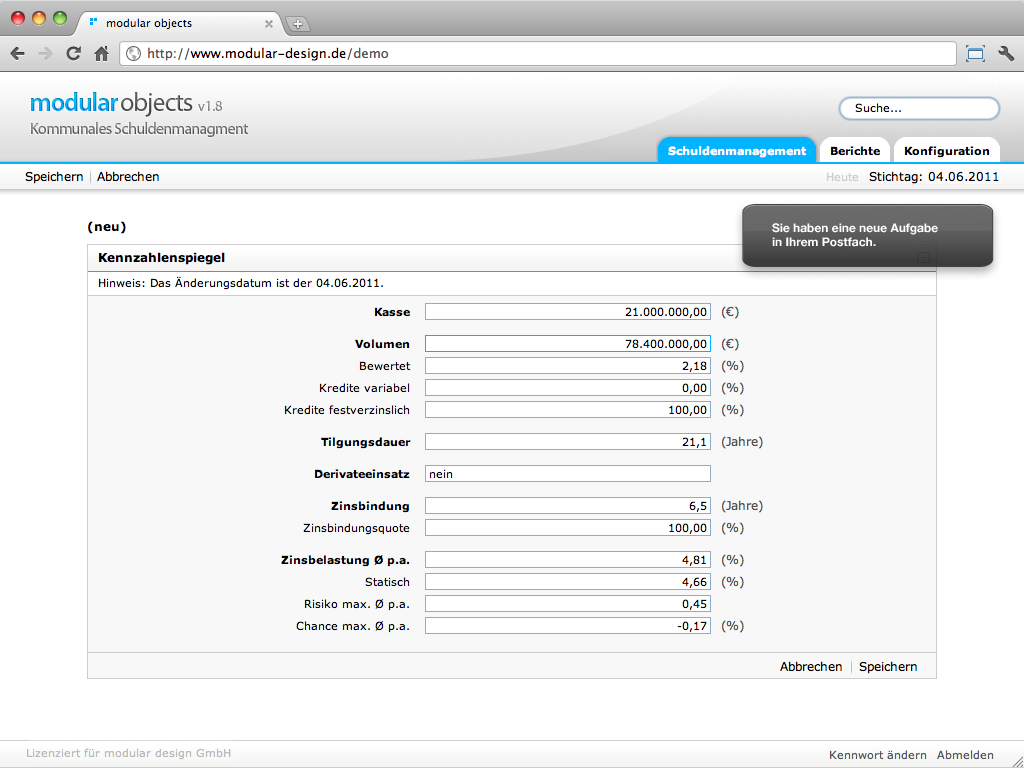Screen dimensions: 1024x768
Task: Go to the browser home page
Action: pos(101,54)
